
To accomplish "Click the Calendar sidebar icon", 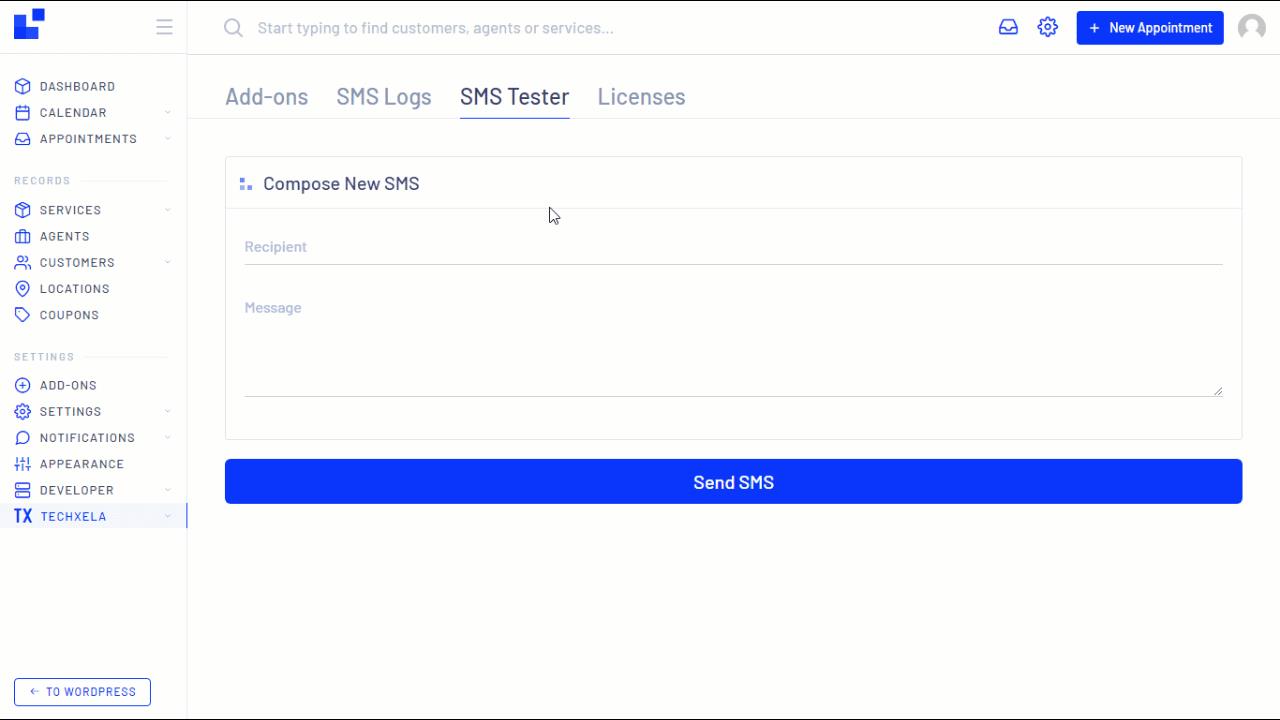I will [x=23, y=112].
